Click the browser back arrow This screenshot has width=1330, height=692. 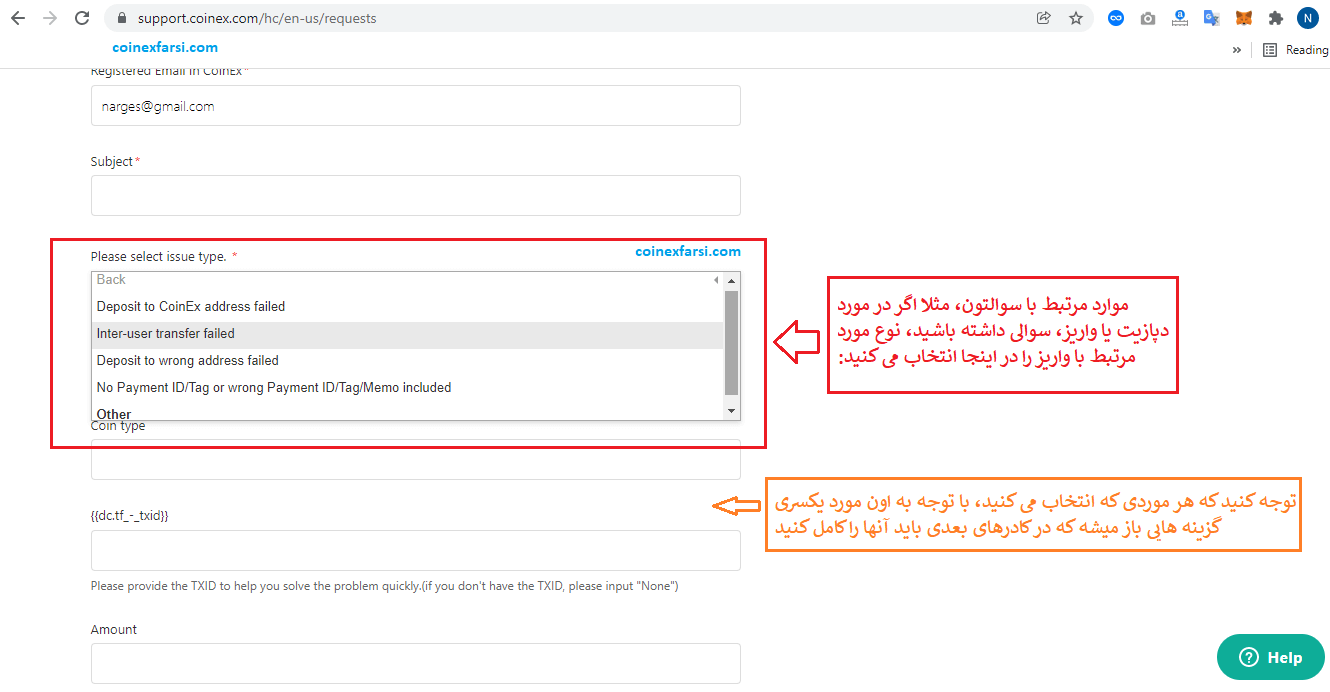tap(18, 18)
